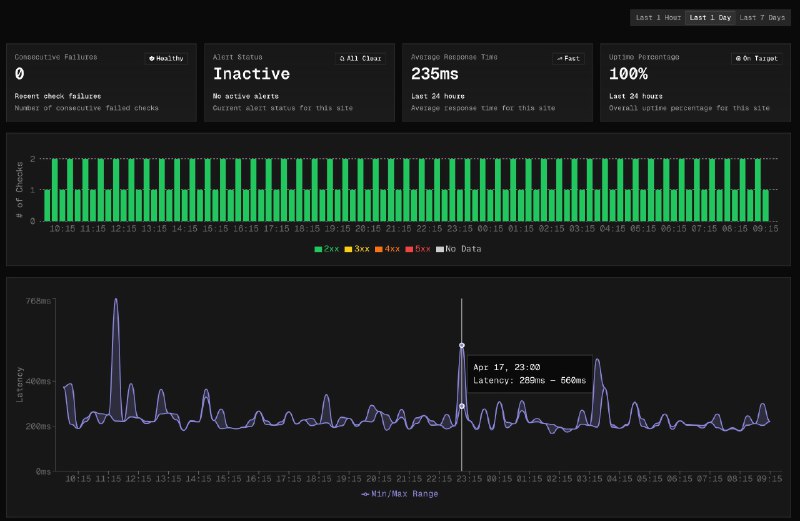Image resolution: width=800 pixels, height=521 pixels.
Task: Click the All Clear bell badge
Action: pos(362,58)
